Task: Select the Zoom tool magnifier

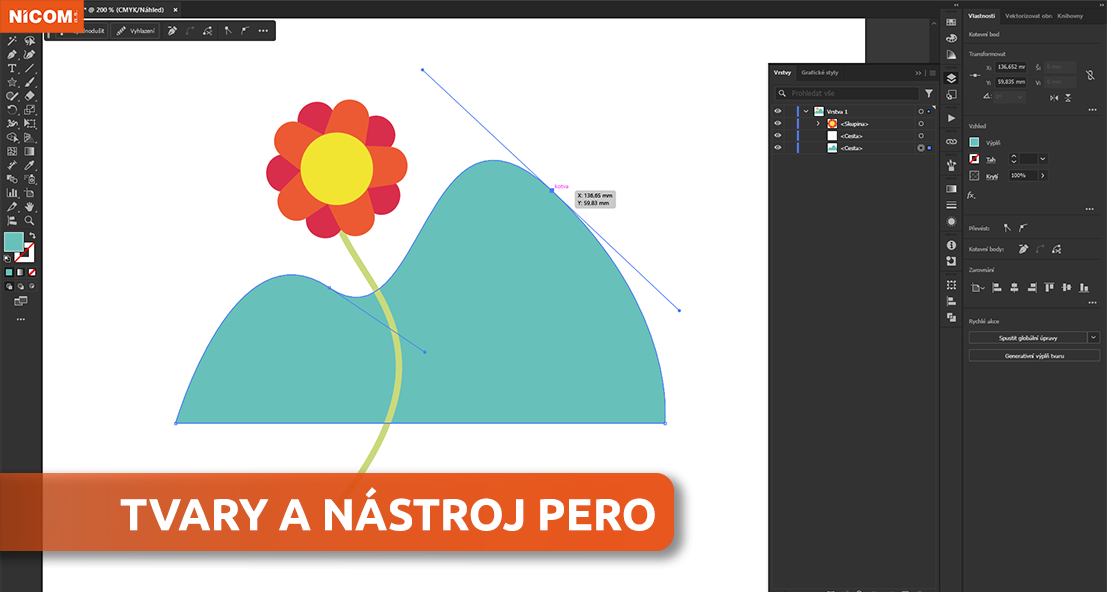Action: coord(30,220)
